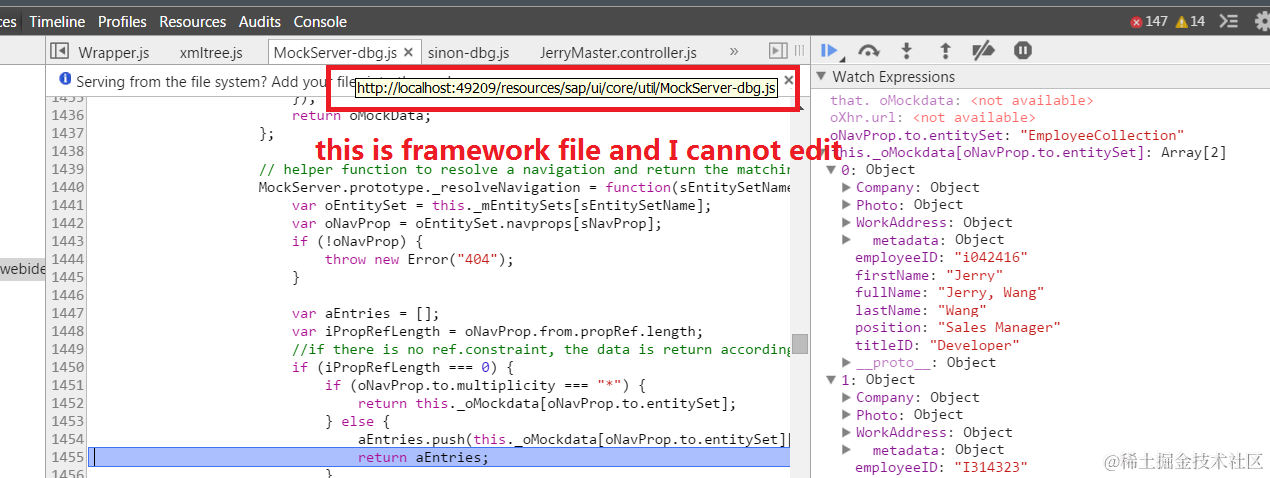
Task: Hide the debugger sidebar
Action: (778, 51)
